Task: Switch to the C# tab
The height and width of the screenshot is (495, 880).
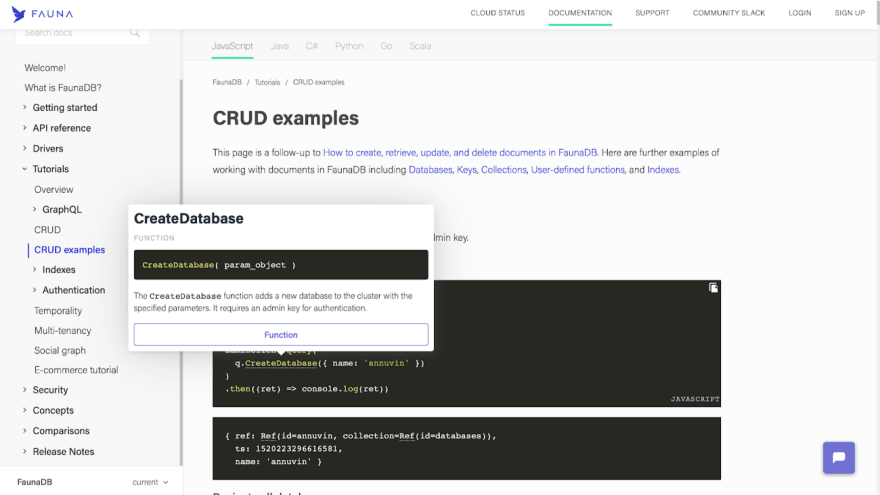Action: point(312,46)
